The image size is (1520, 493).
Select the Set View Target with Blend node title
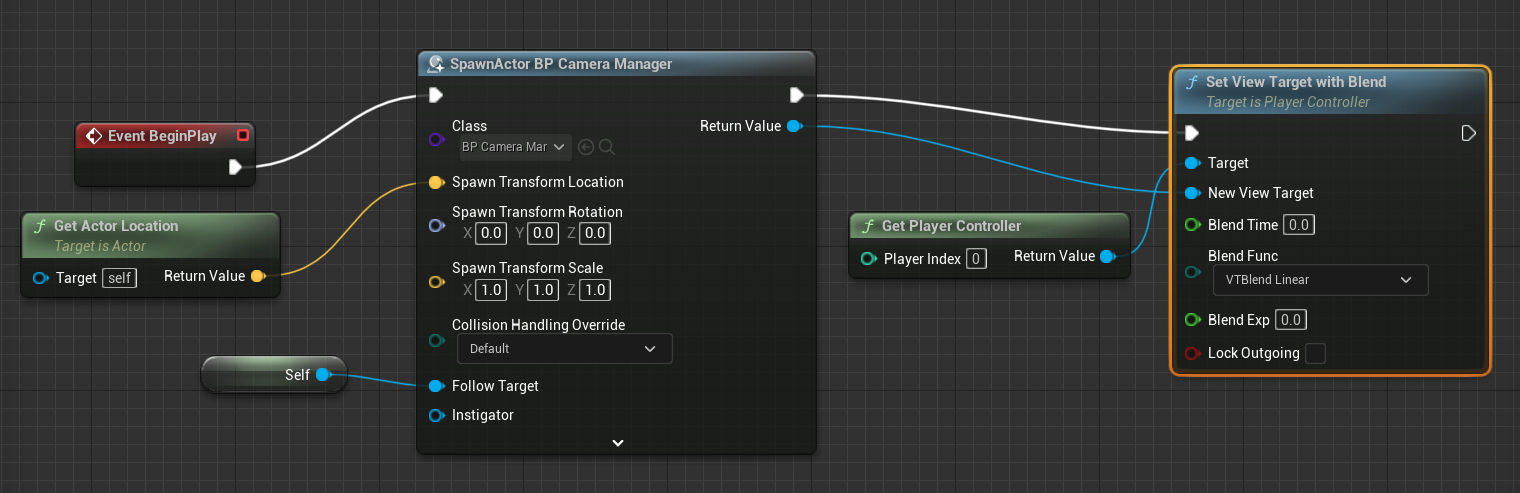pyautogui.click(x=1296, y=82)
